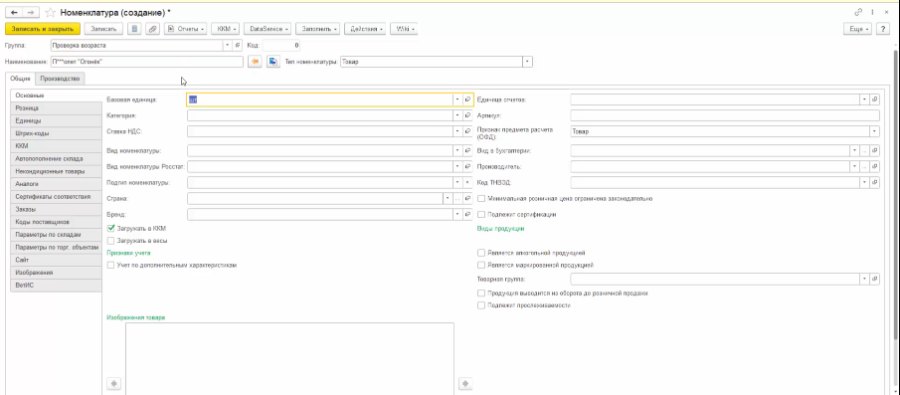Open Вид номенклатуры Росстат value via open icon

468,166
